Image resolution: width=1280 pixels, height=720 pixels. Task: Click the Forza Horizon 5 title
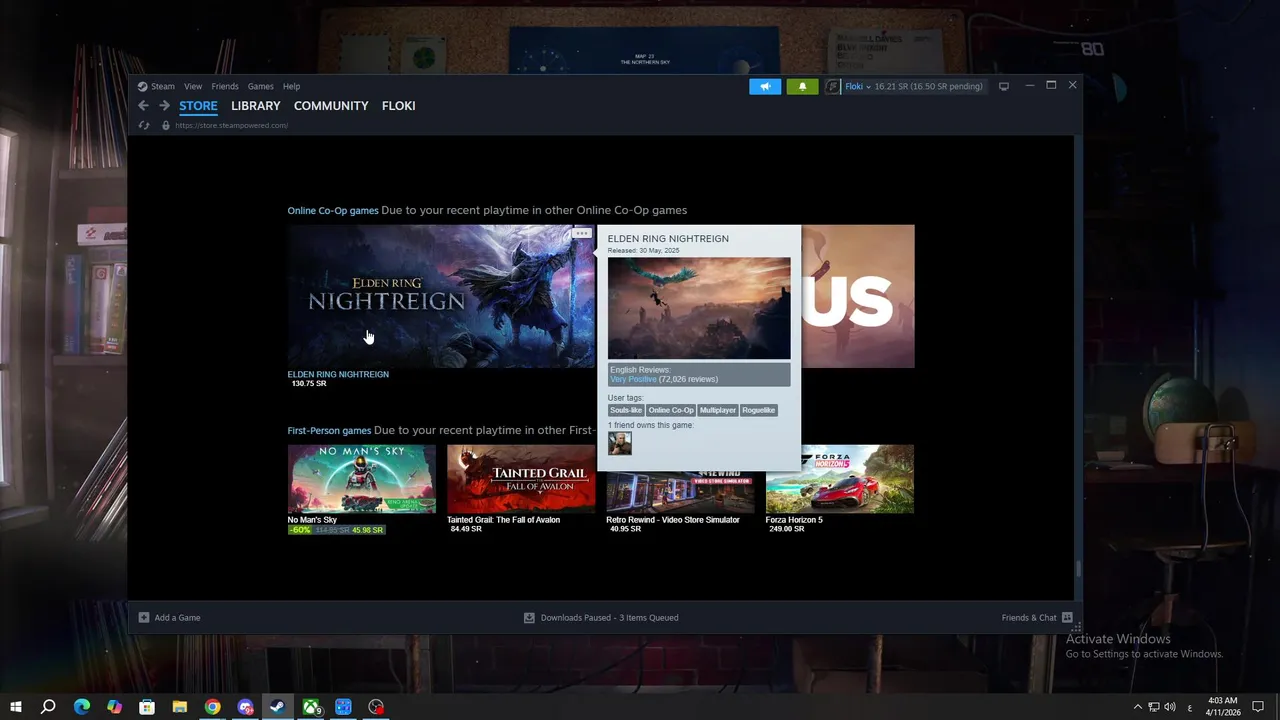coord(794,519)
